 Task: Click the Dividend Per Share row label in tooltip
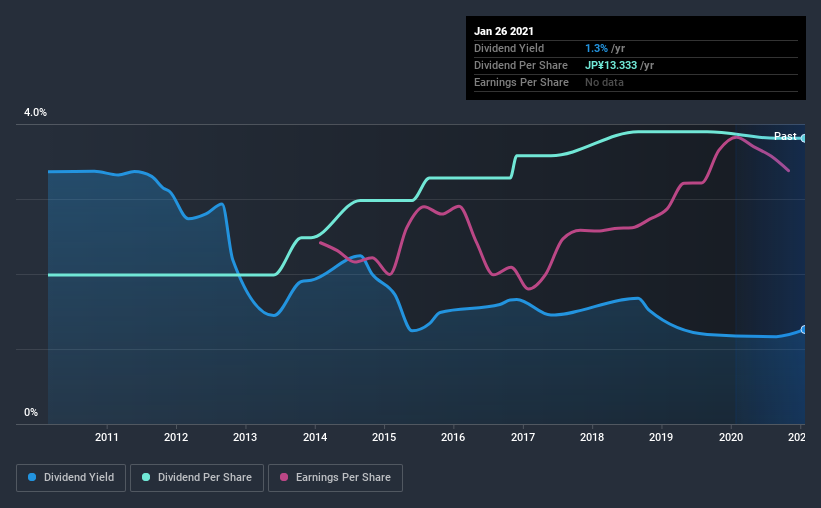coord(520,65)
